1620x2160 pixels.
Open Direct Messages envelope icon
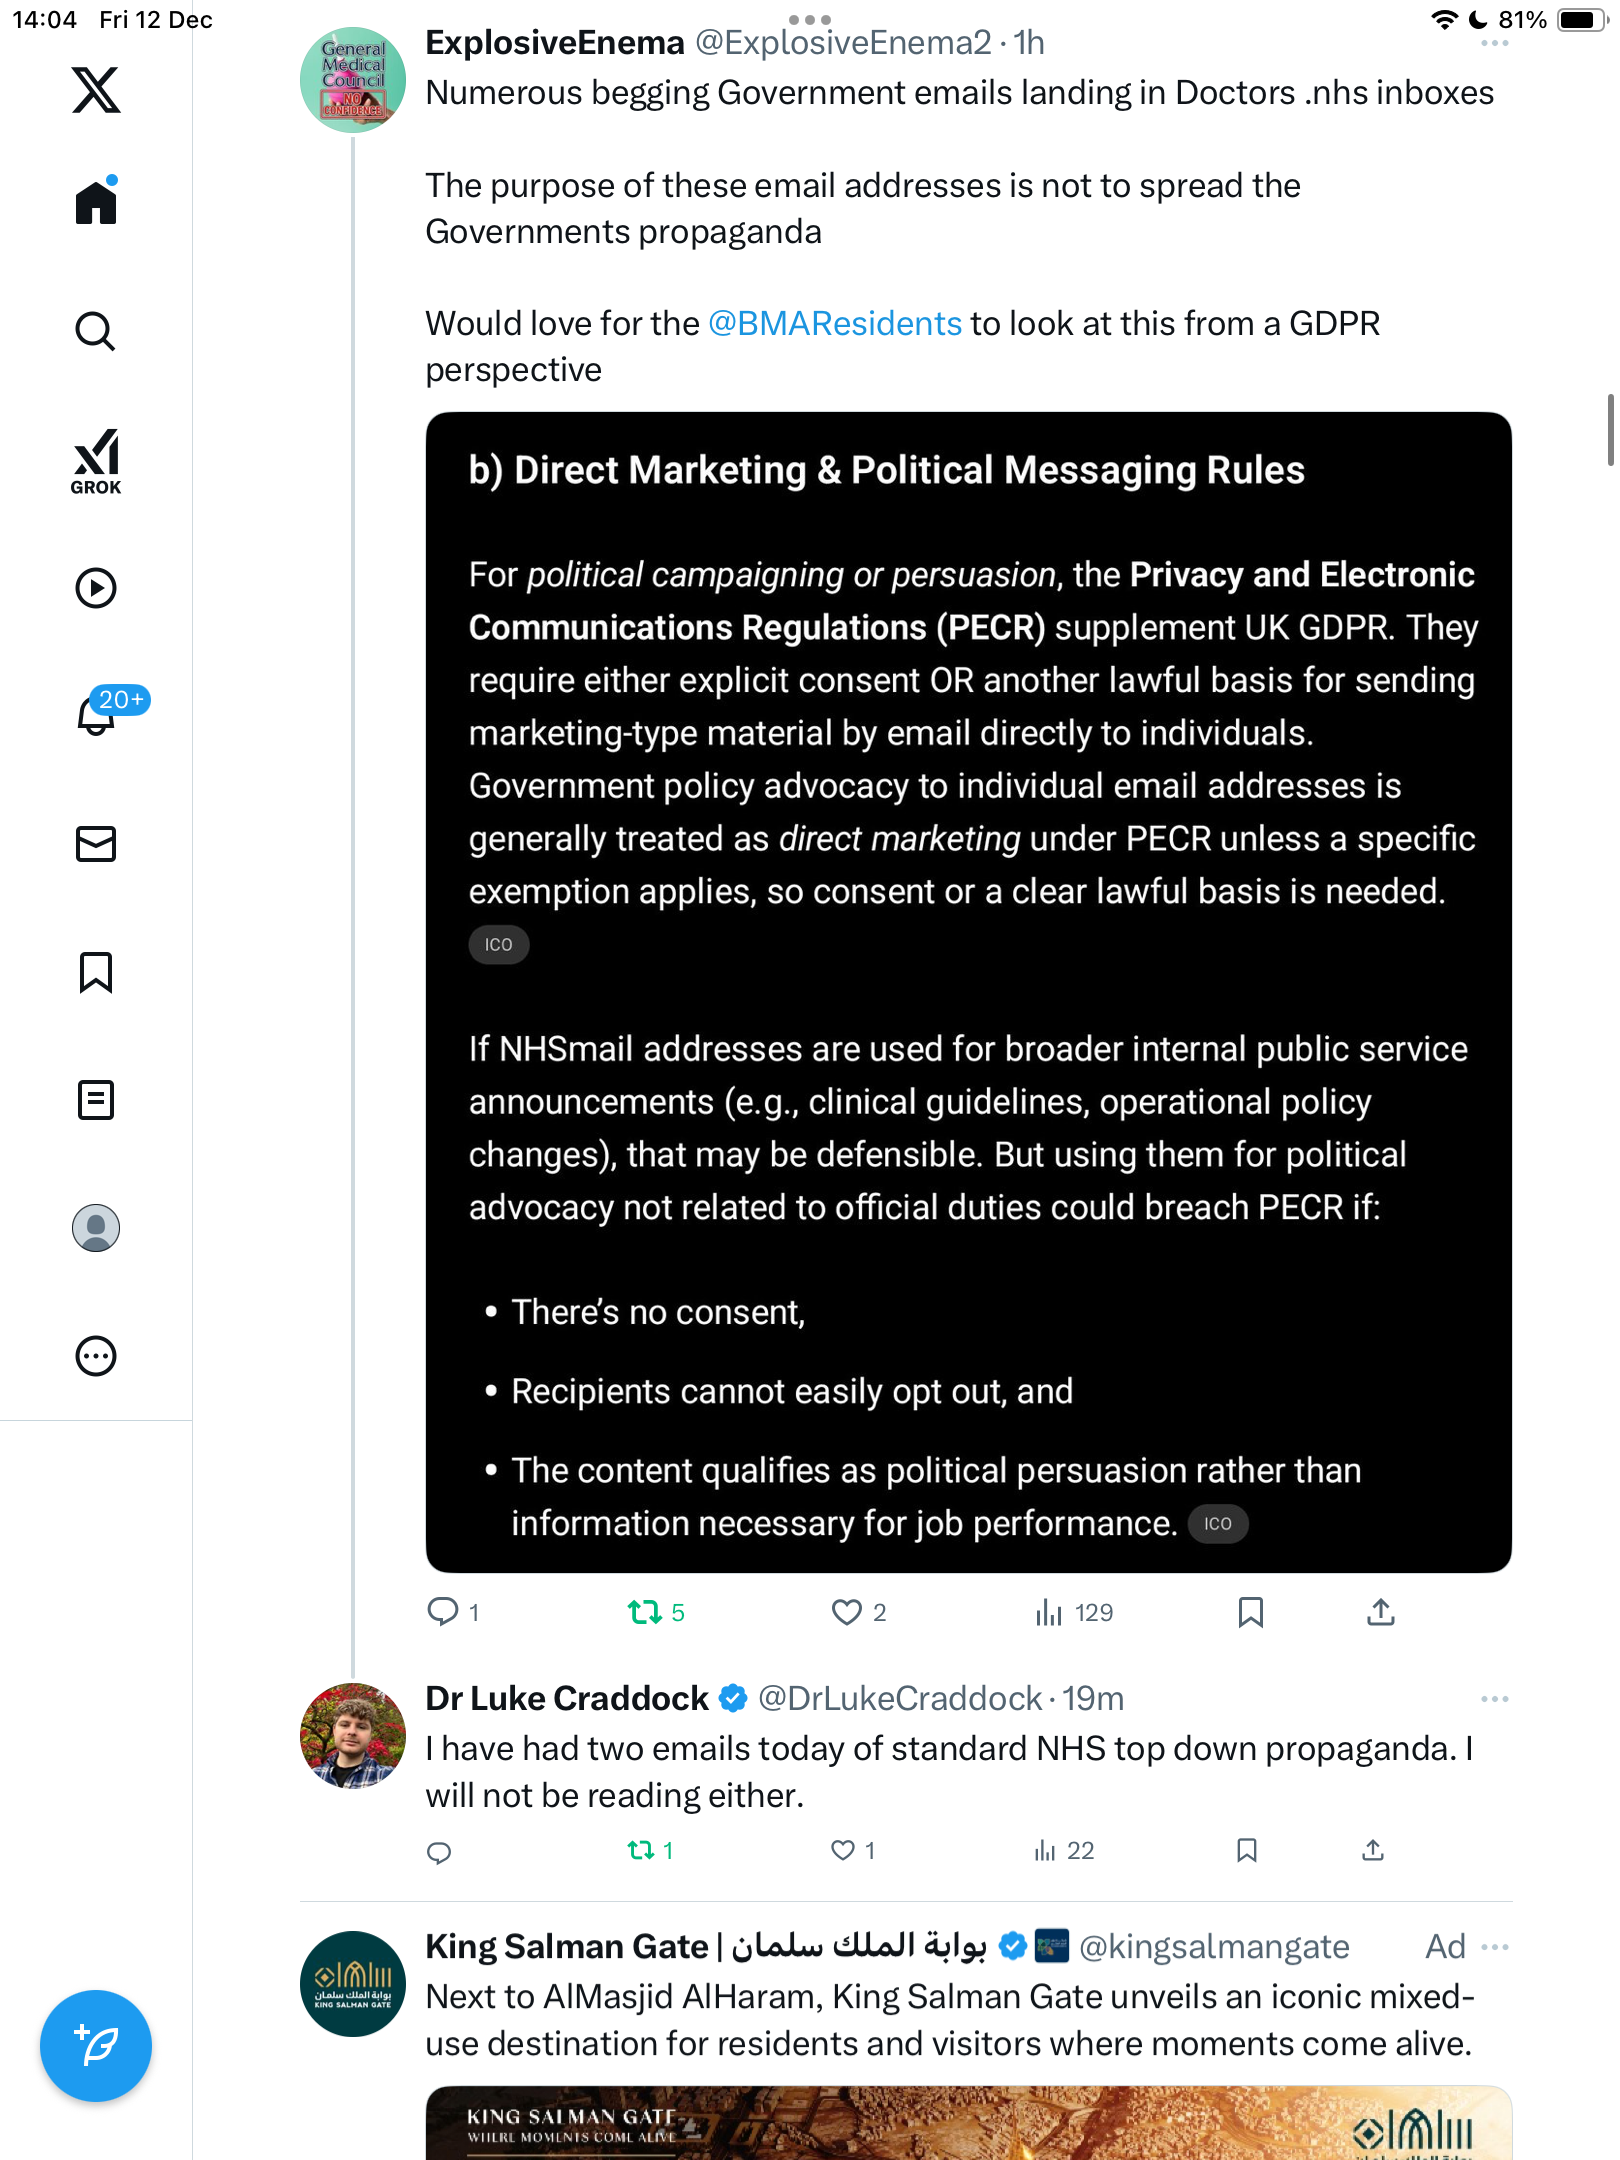coord(96,844)
